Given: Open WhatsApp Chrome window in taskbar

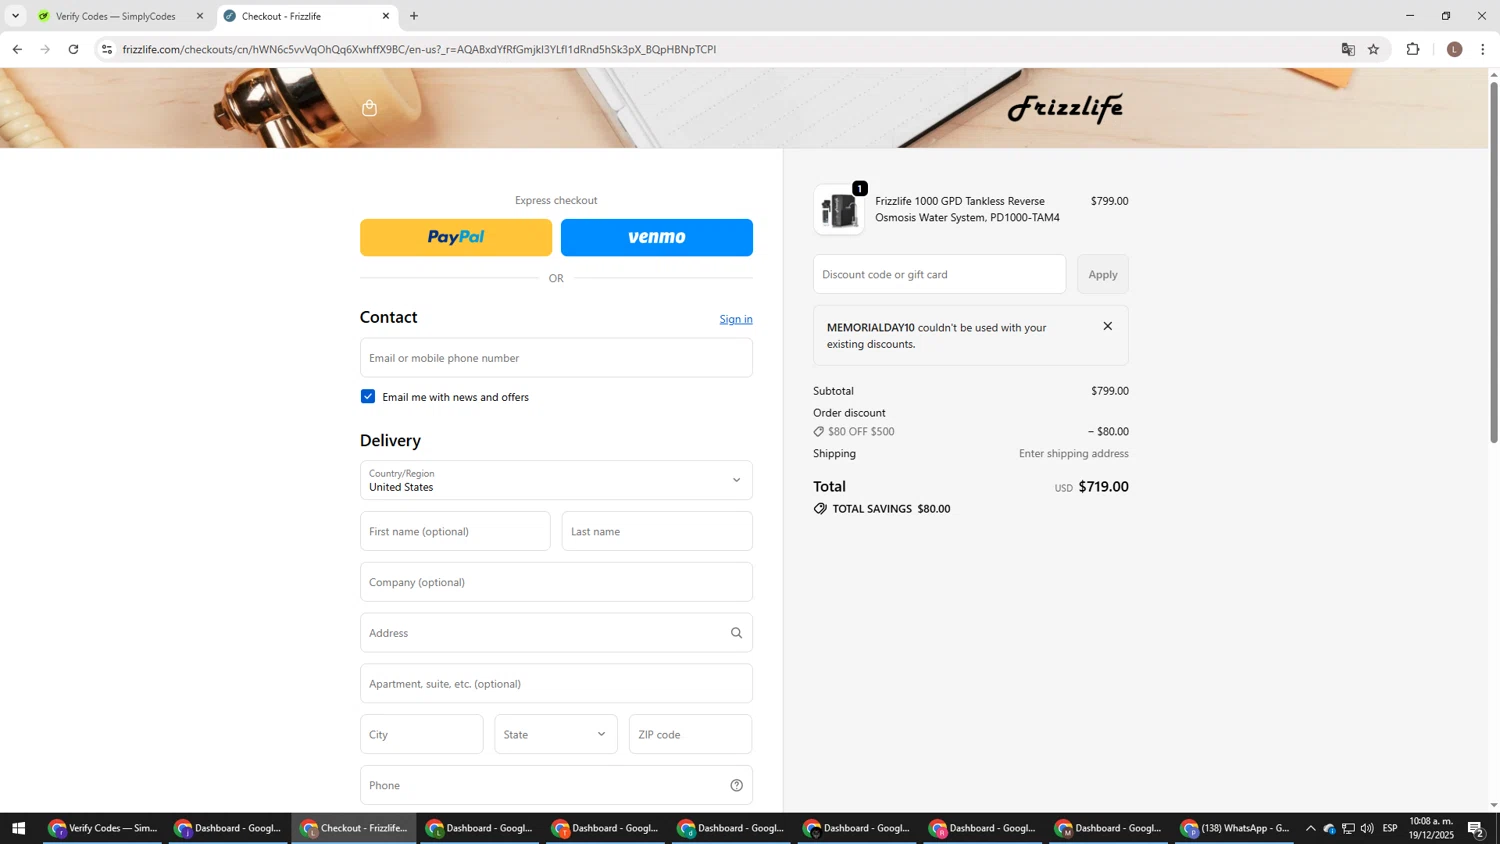Looking at the screenshot, I should pos(1236,828).
